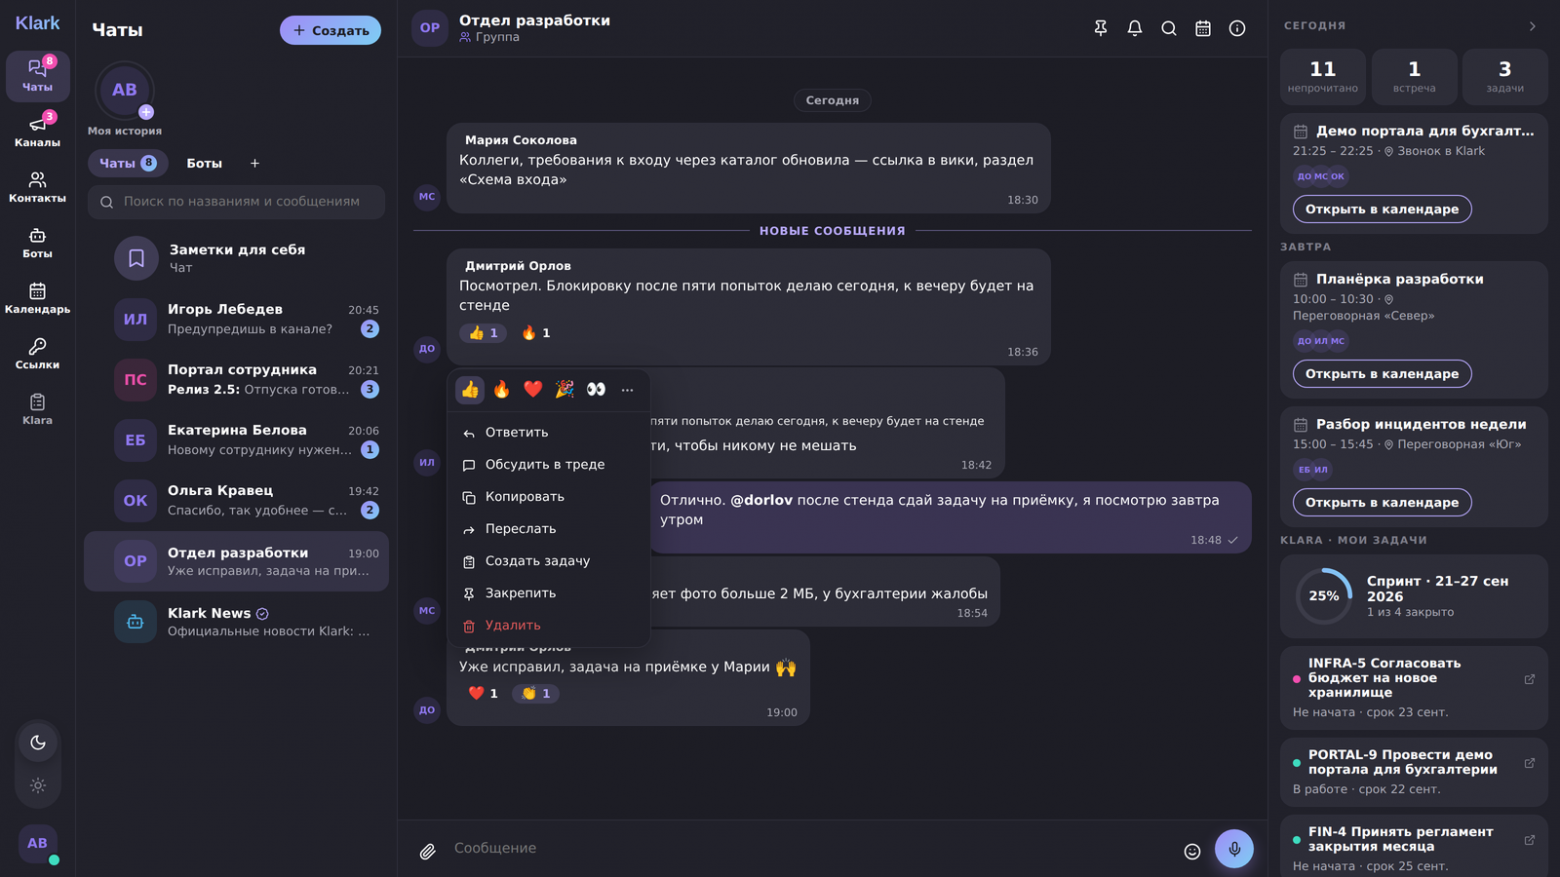Focus the Сообщение message input

pos(810,849)
